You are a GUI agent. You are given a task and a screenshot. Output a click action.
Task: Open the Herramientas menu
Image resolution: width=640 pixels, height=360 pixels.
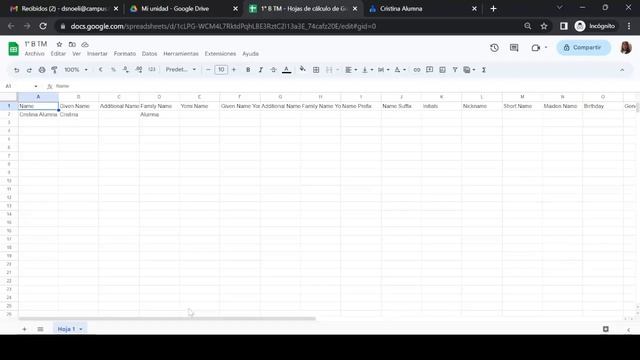pyautogui.click(x=181, y=54)
